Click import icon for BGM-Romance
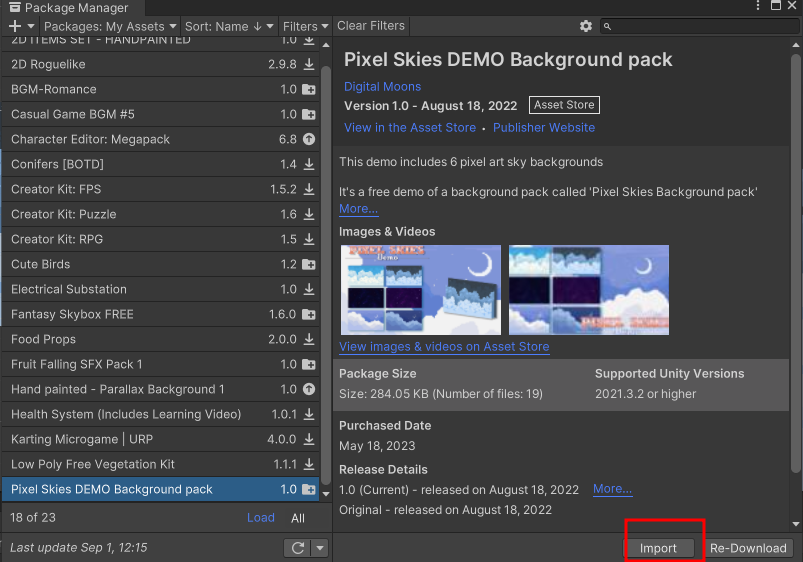Screen dimensions: 803x562 tap(309, 89)
